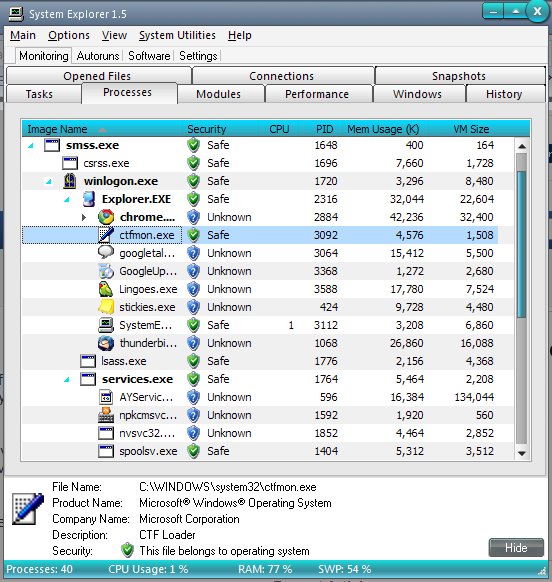The image size is (552, 582).
Task: Collapse the services.exe tree node
Action: (67, 380)
